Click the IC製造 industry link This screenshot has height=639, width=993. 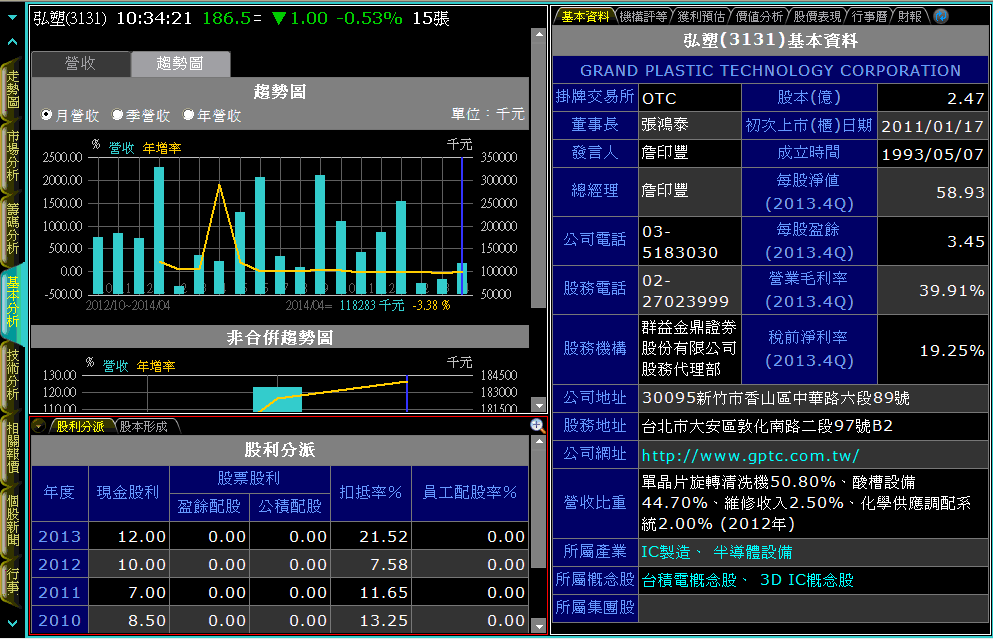(x=666, y=552)
